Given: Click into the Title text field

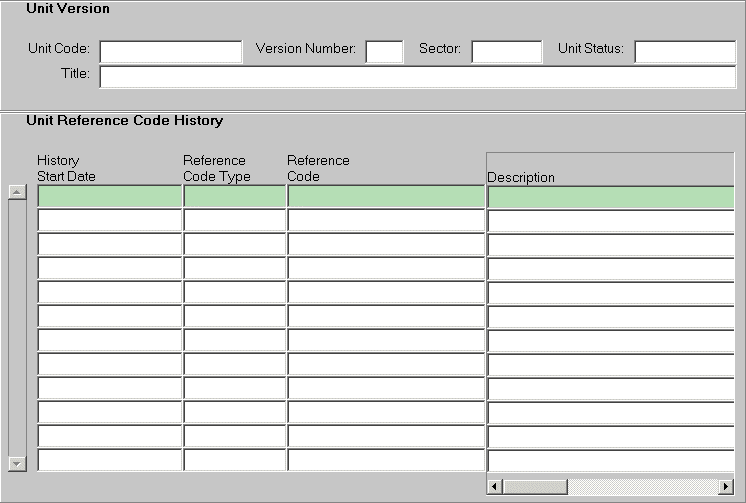Looking at the screenshot, I should (417, 77).
